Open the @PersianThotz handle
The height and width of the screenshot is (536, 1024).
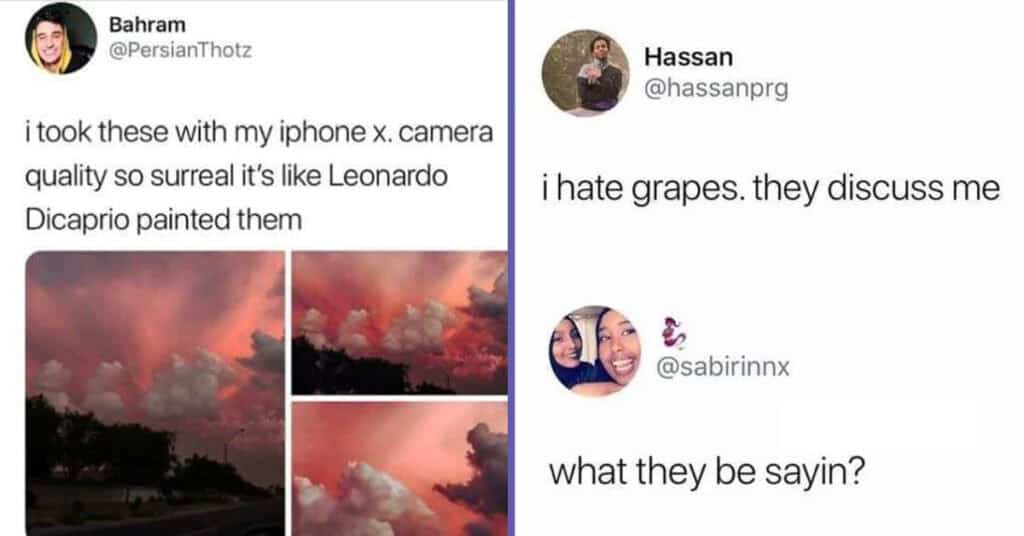[180, 50]
